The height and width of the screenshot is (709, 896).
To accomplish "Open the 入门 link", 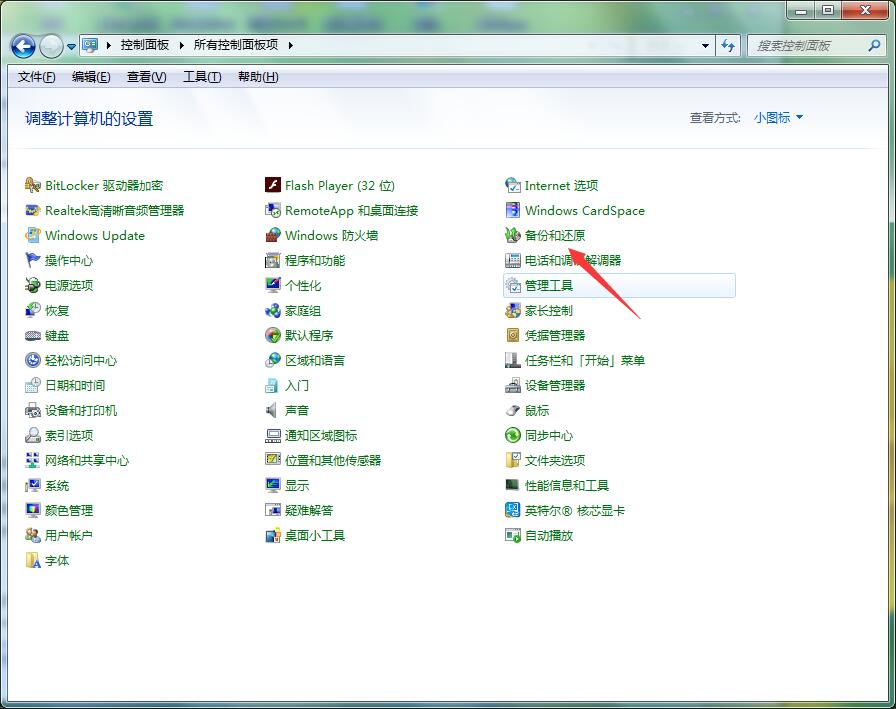I will [297, 386].
